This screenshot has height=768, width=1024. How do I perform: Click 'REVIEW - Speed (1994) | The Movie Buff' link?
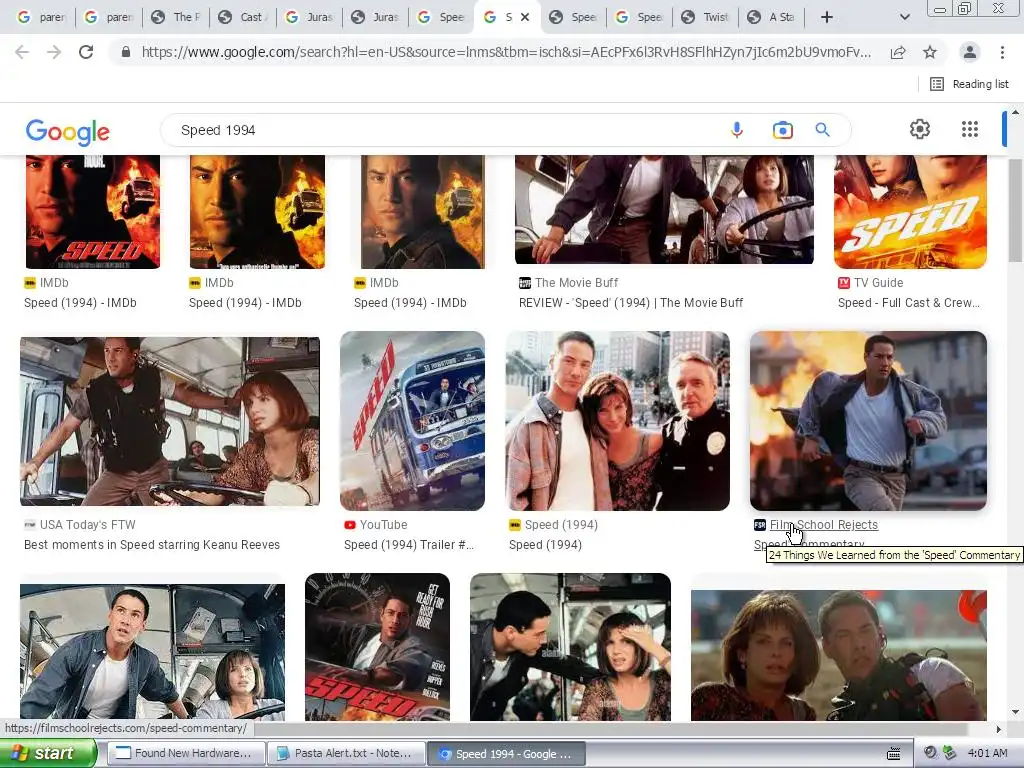coord(631,303)
